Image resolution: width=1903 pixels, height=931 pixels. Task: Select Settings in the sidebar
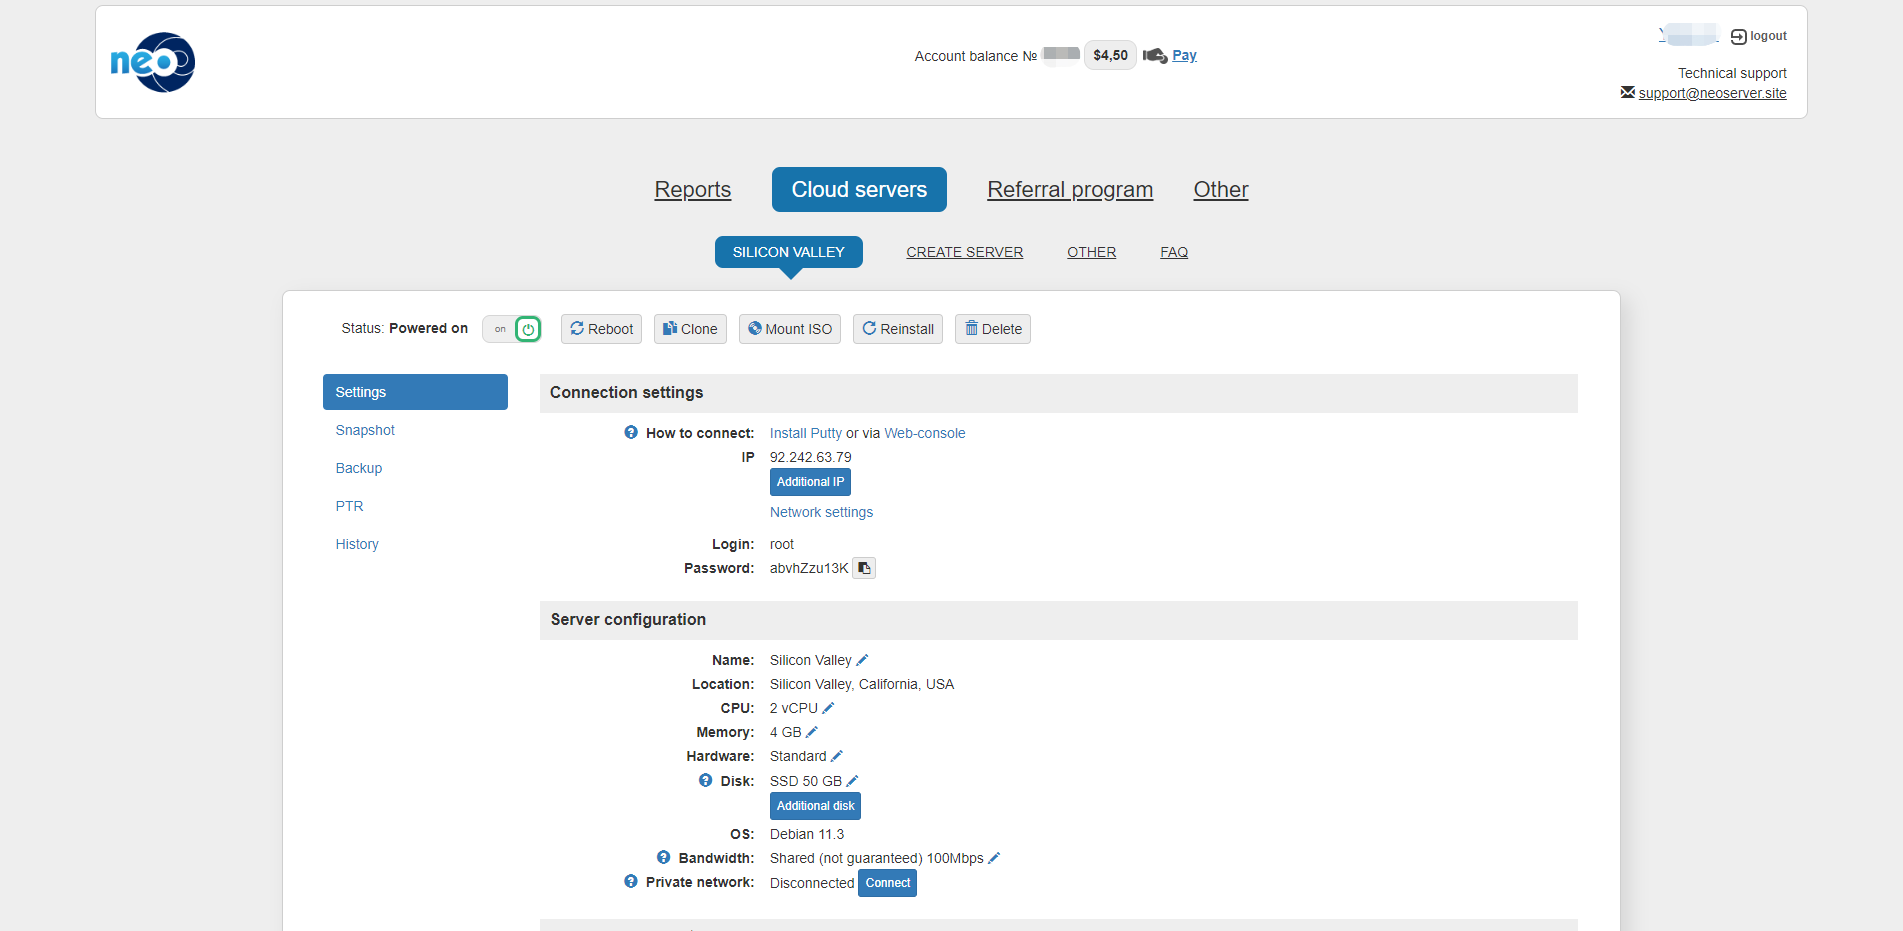click(415, 392)
